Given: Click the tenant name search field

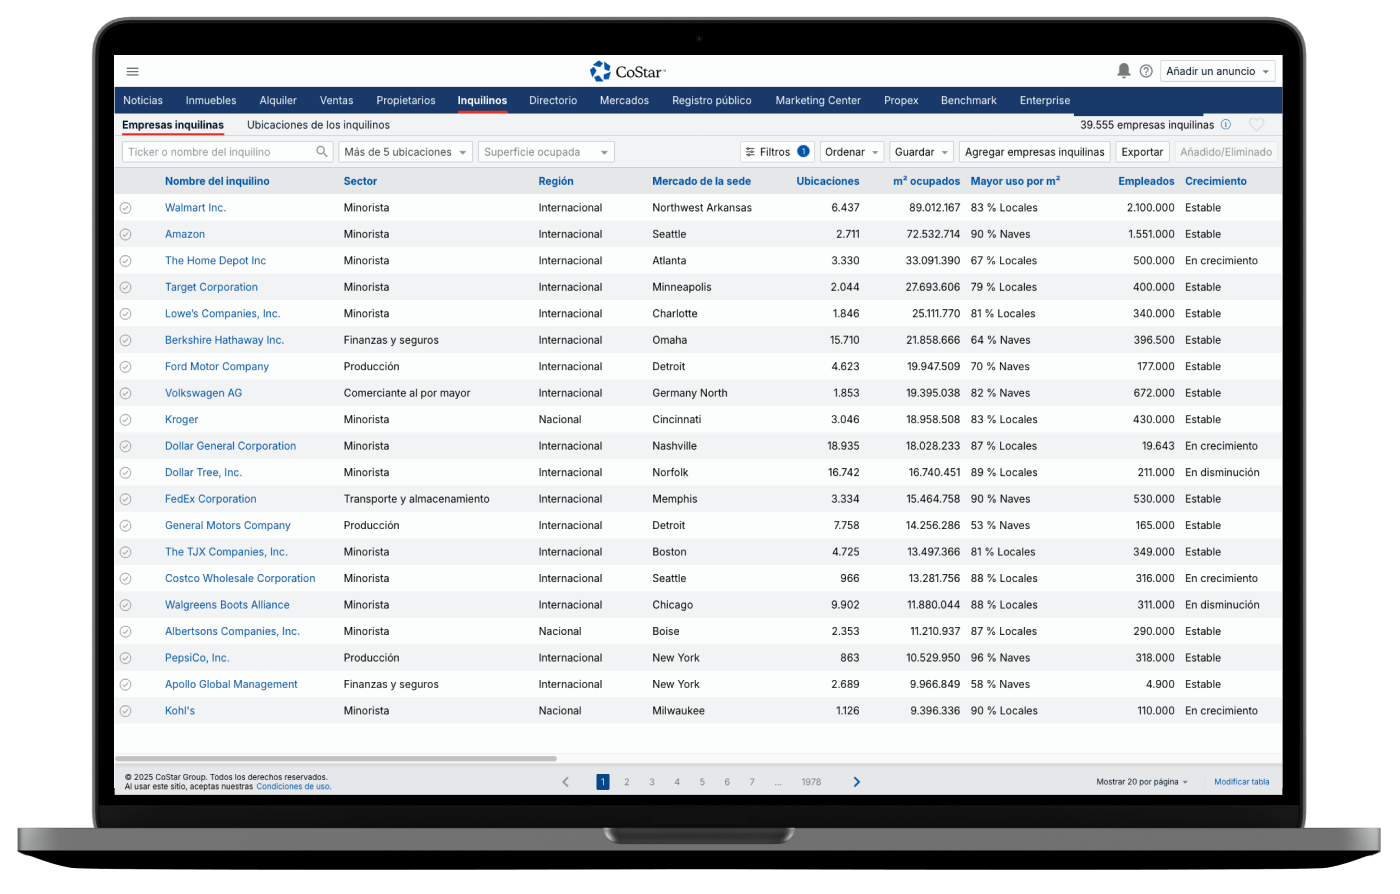Looking at the screenshot, I should pyautogui.click(x=218, y=152).
